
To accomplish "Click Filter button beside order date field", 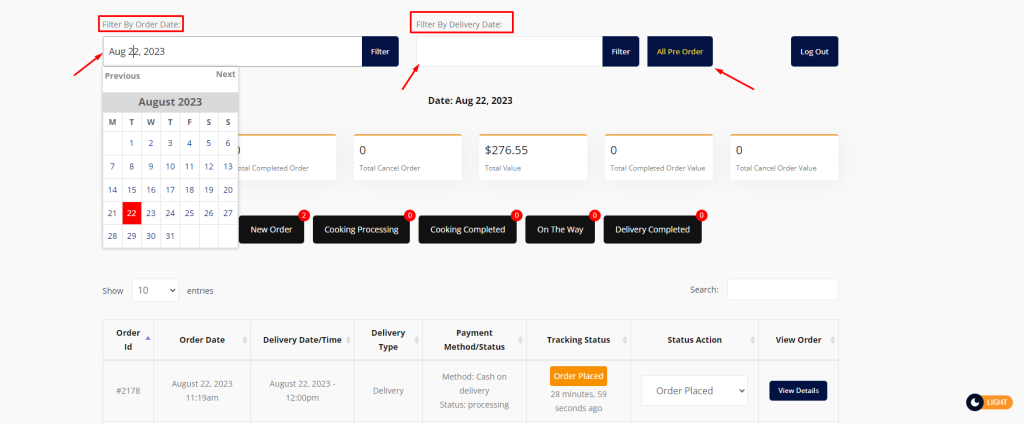I will [380, 51].
